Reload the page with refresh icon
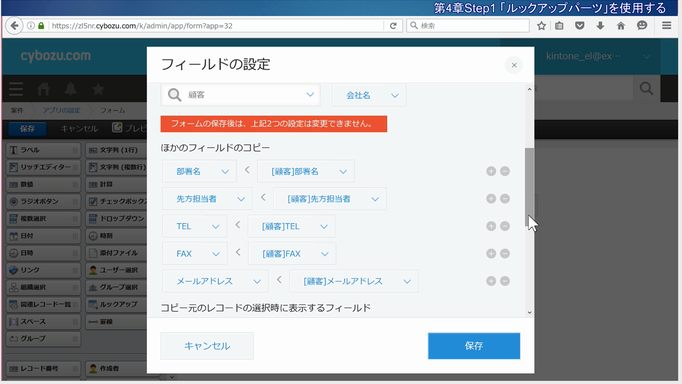 [x=393, y=26]
